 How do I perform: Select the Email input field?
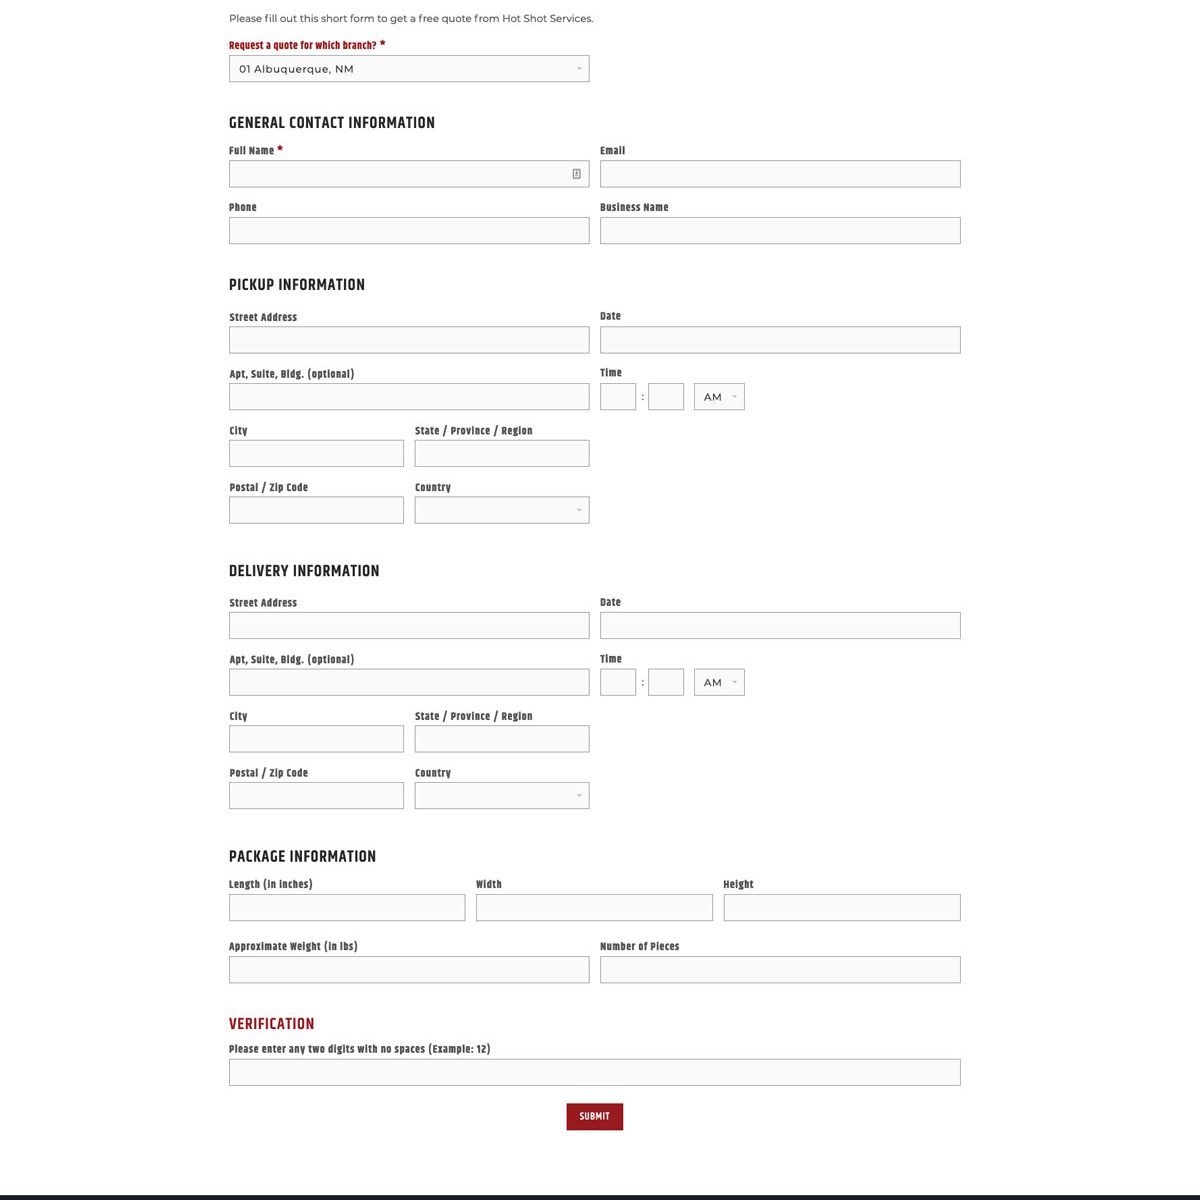tap(779, 173)
